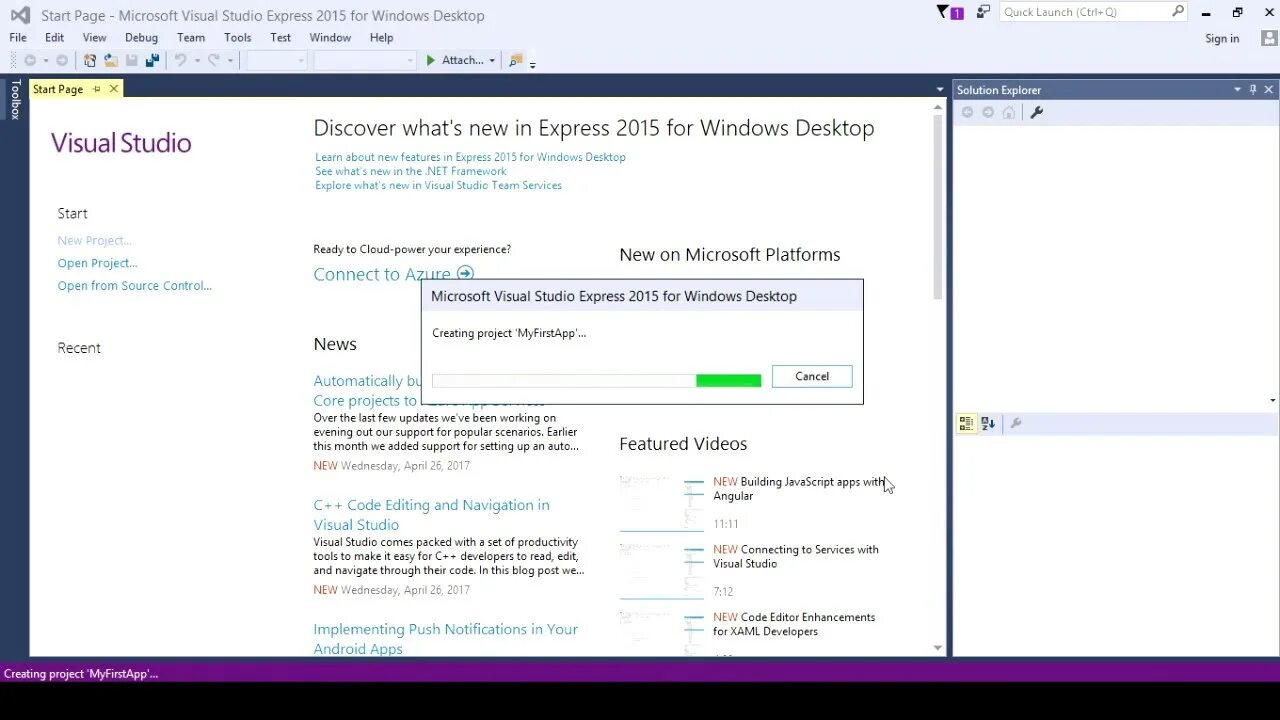The width and height of the screenshot is (1280, 720).
Task: Click the Find in Files toolbar icon
Action: point(515,61)
